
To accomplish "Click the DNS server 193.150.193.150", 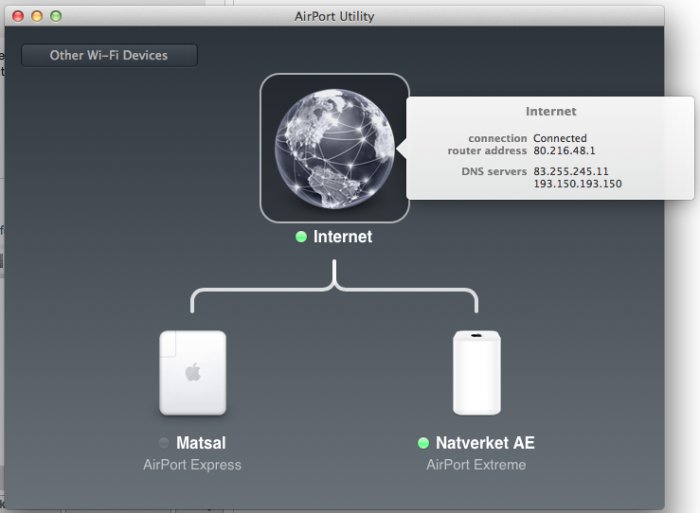I will [x=578, y=184].
